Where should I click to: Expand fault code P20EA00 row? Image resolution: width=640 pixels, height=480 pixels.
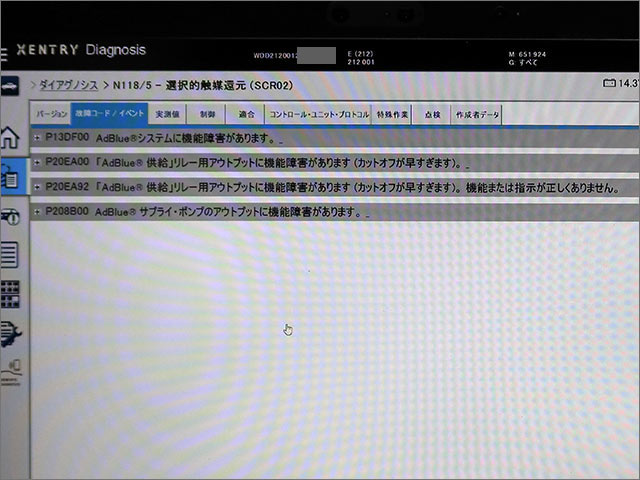pos(37,162)
